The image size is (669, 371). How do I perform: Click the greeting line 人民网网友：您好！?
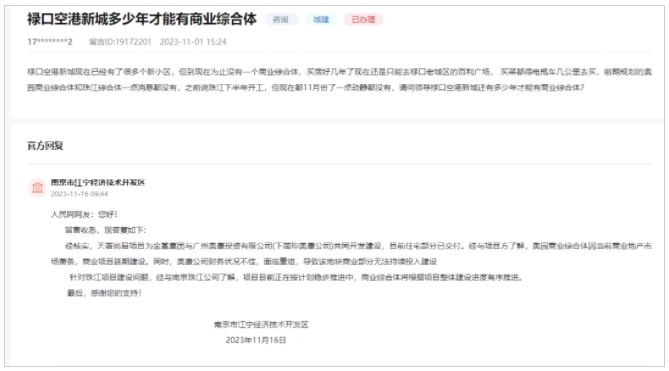(x=84, y=214)
